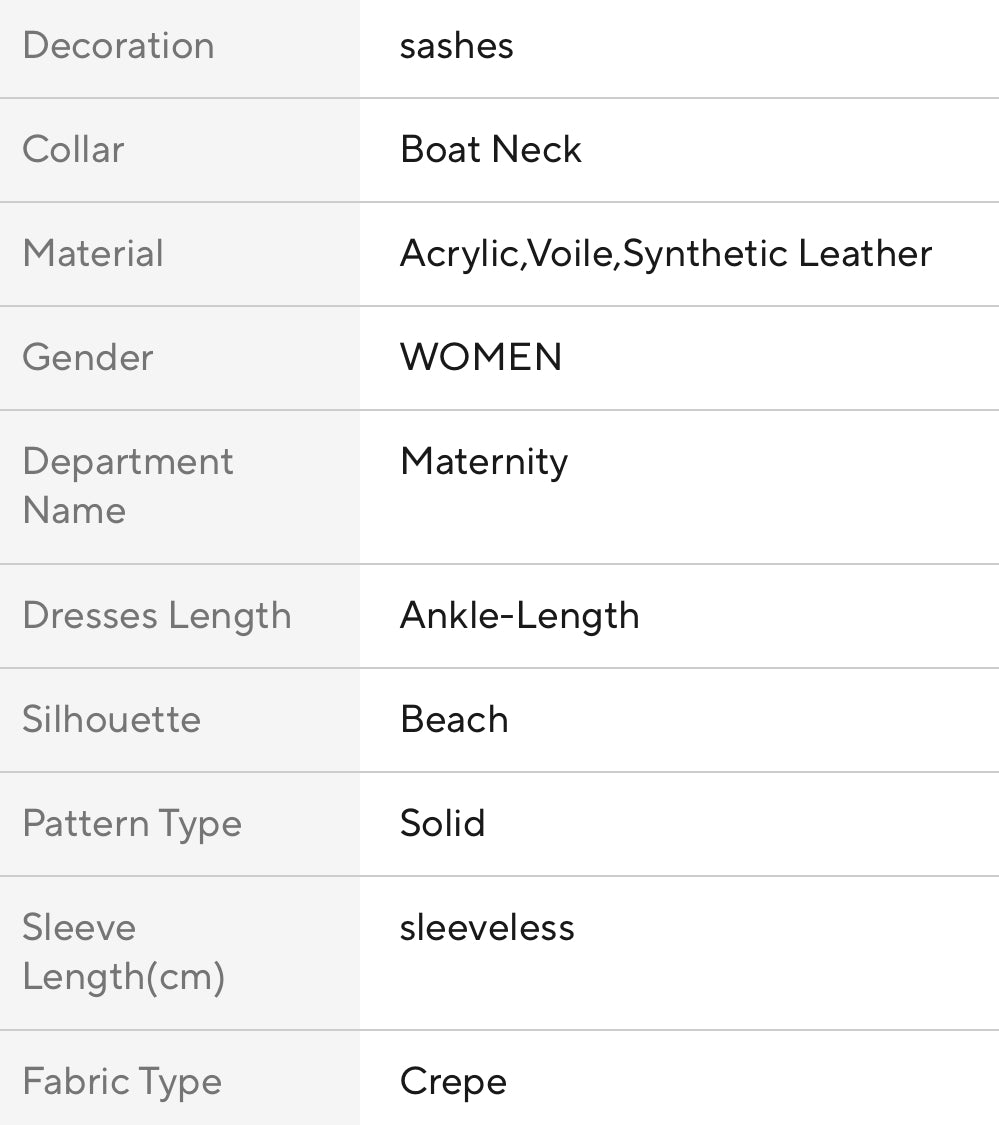Select the 'sashes' decoration value
Viewport: 999px width, 1125px height.
(x=456, y=46)
